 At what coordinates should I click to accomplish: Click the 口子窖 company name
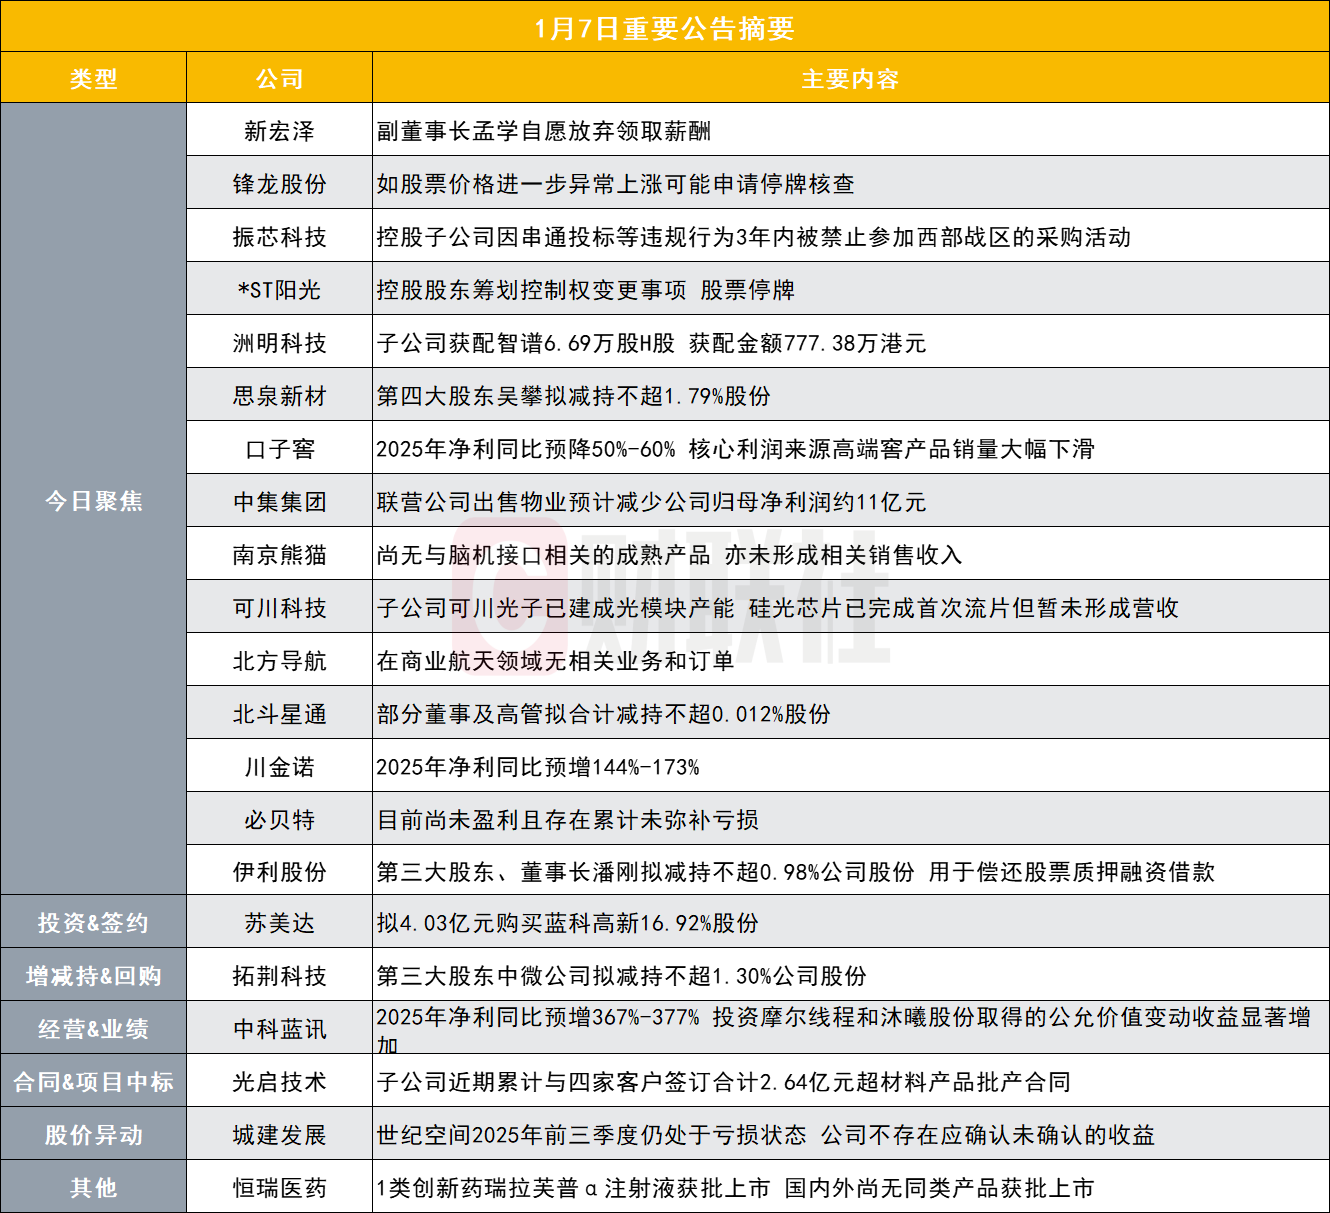[278, 448]
